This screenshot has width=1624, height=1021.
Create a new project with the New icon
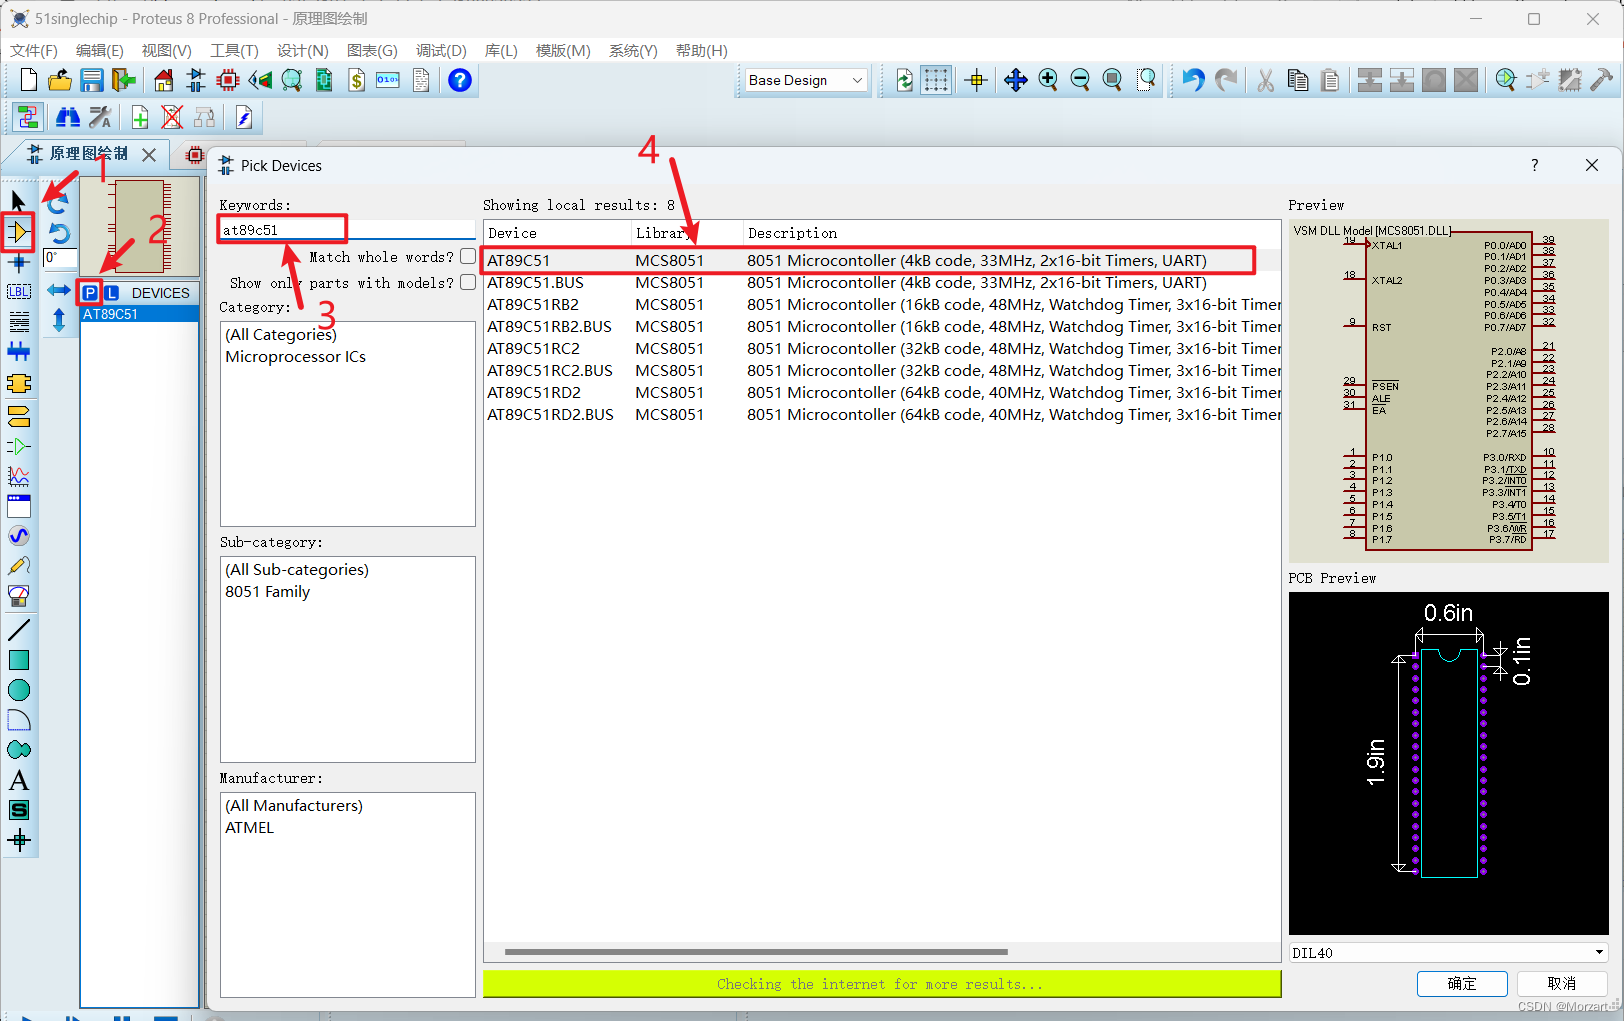click(29, 80)
